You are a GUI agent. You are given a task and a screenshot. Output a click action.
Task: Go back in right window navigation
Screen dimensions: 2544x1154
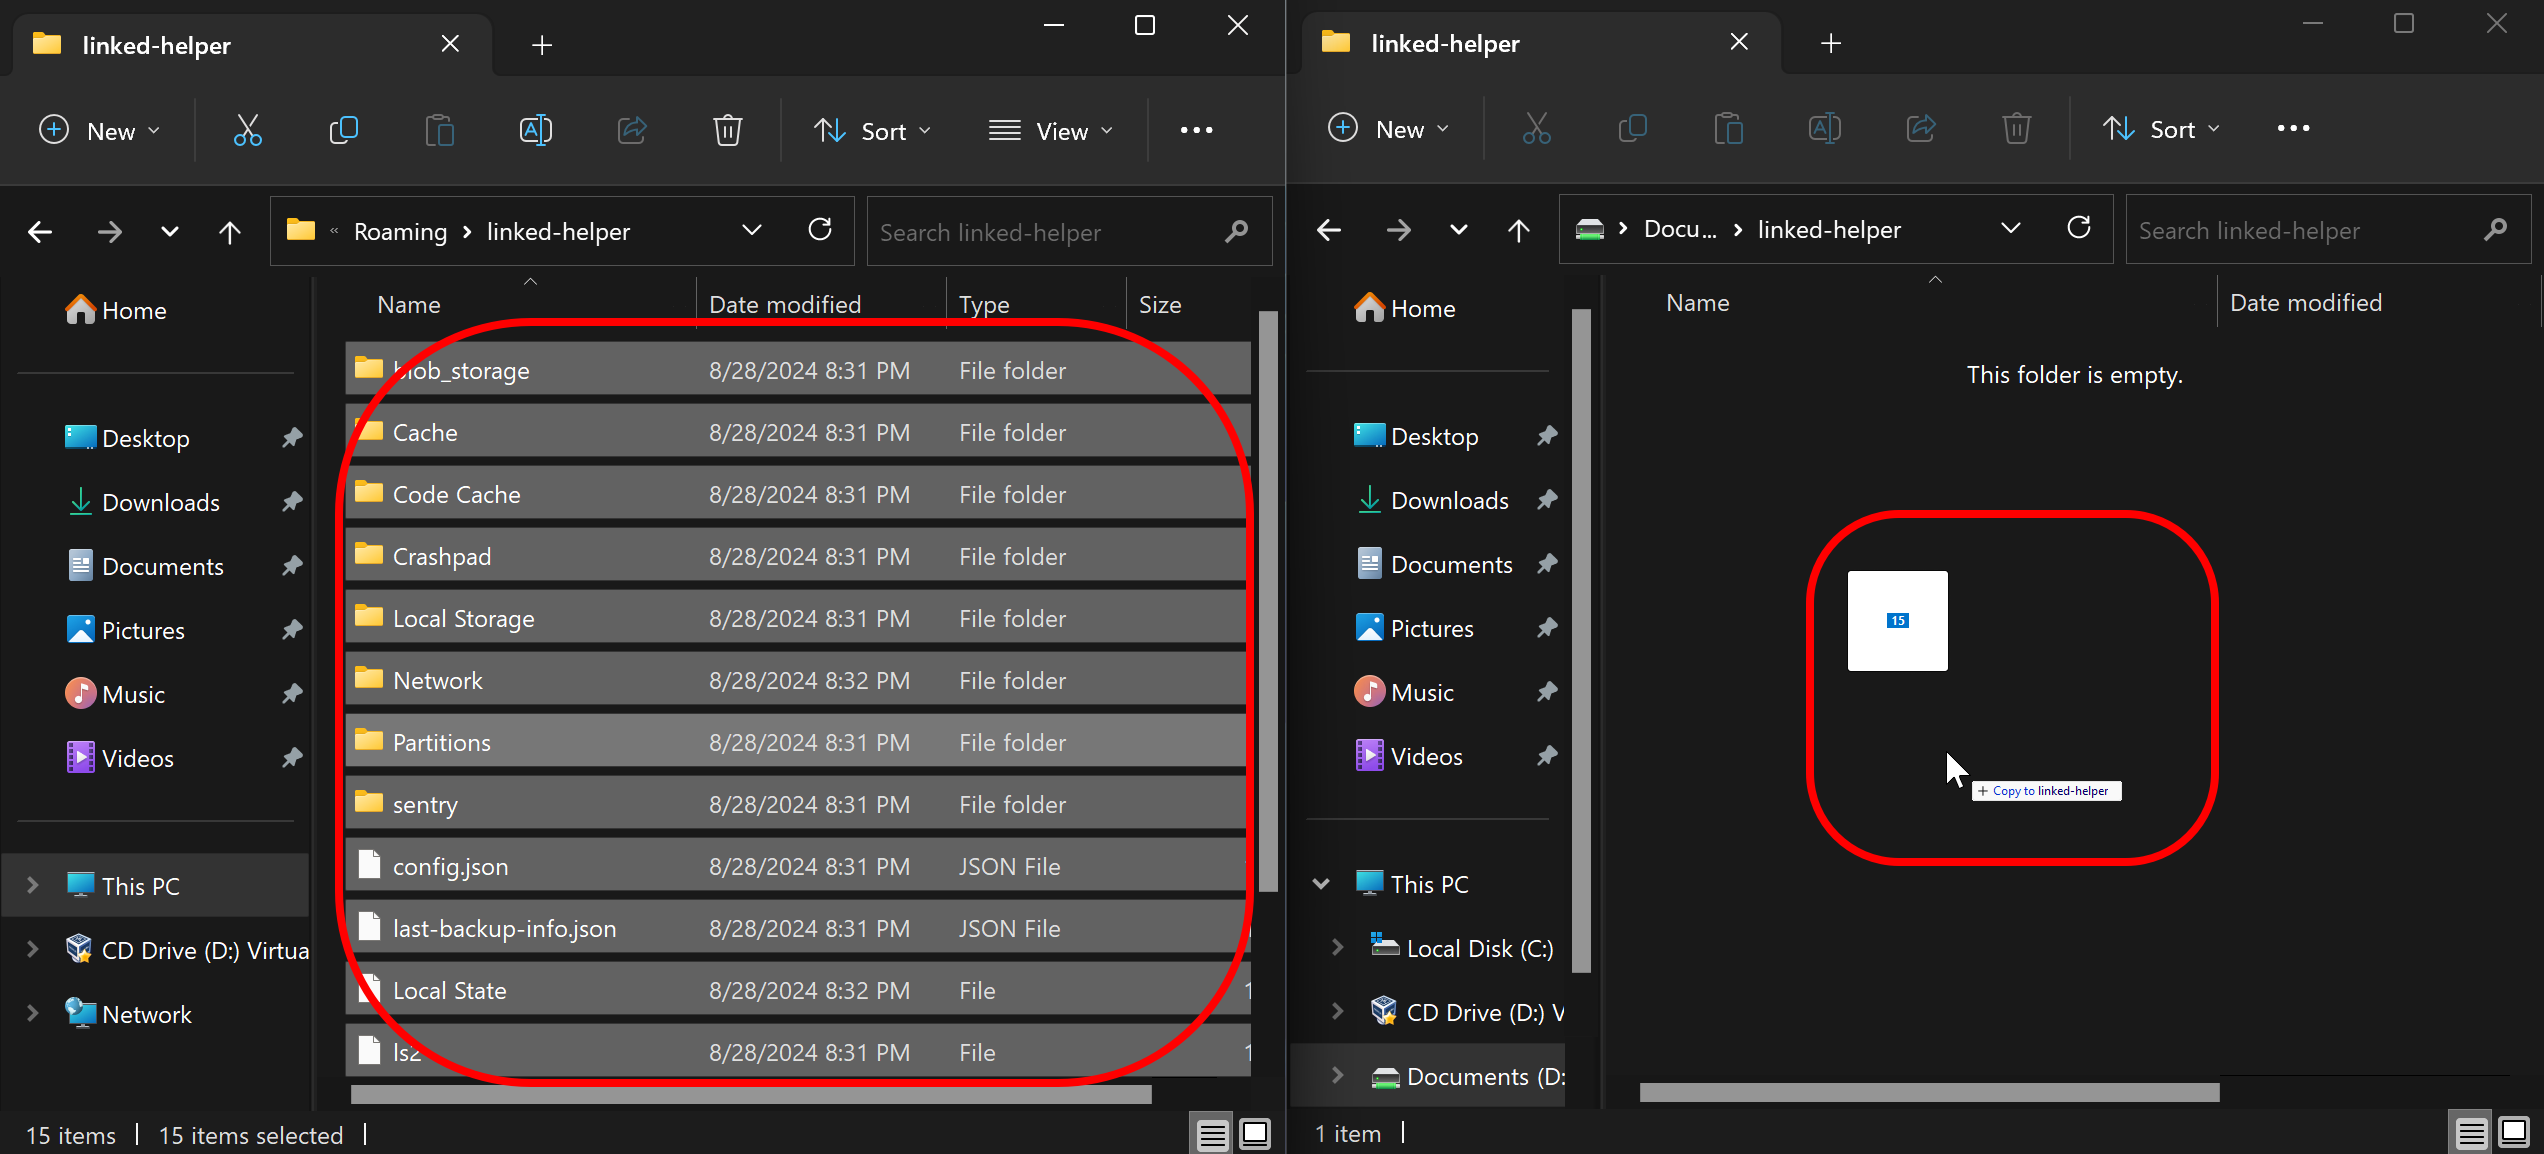(x=1329, y=230)
